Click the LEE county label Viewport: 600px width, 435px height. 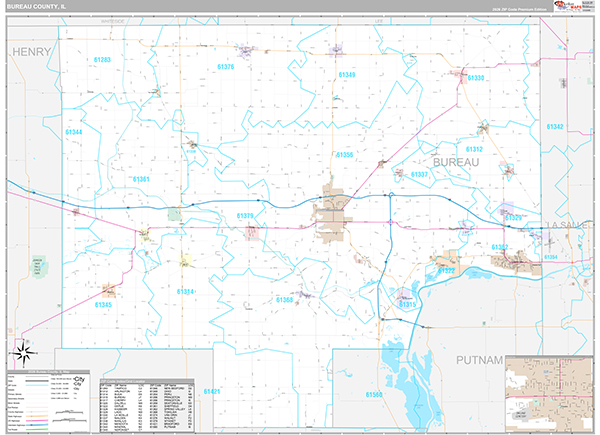click(379, 21)
